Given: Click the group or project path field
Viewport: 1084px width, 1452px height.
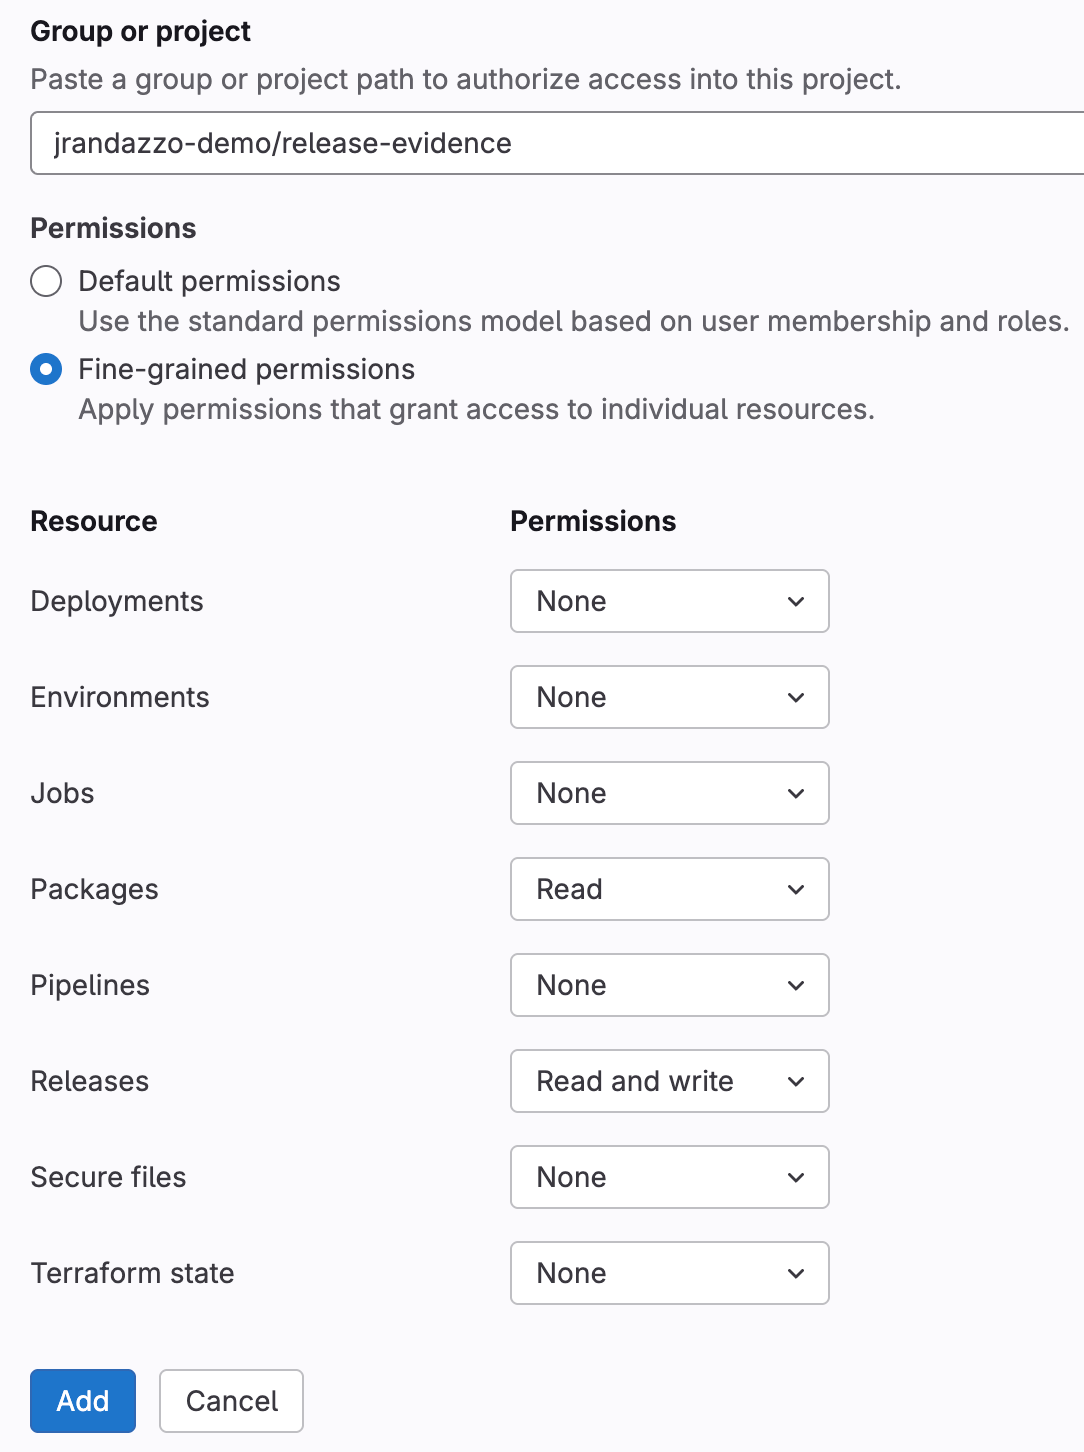Looking at the screenshot, I should click(540, 142).
